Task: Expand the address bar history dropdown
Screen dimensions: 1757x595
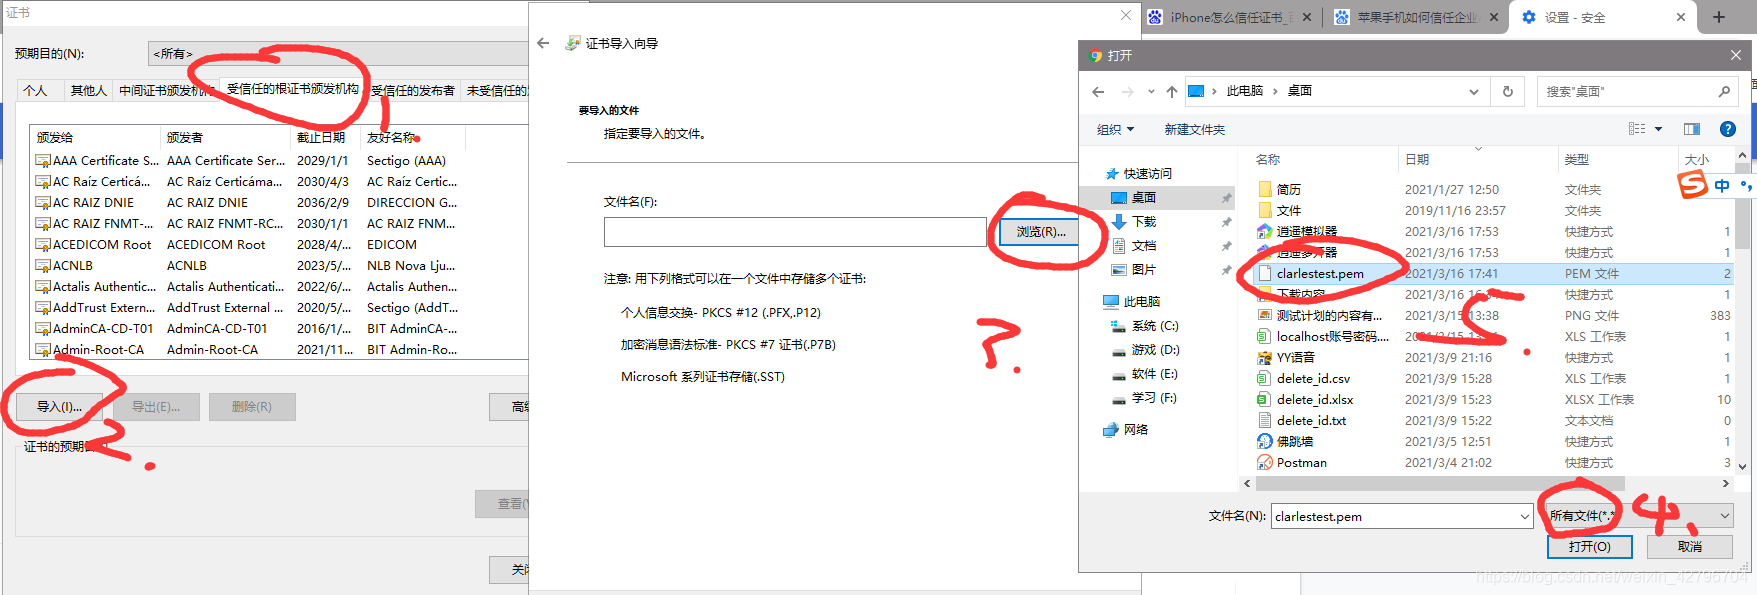Action: click(x=1473, y=92)
